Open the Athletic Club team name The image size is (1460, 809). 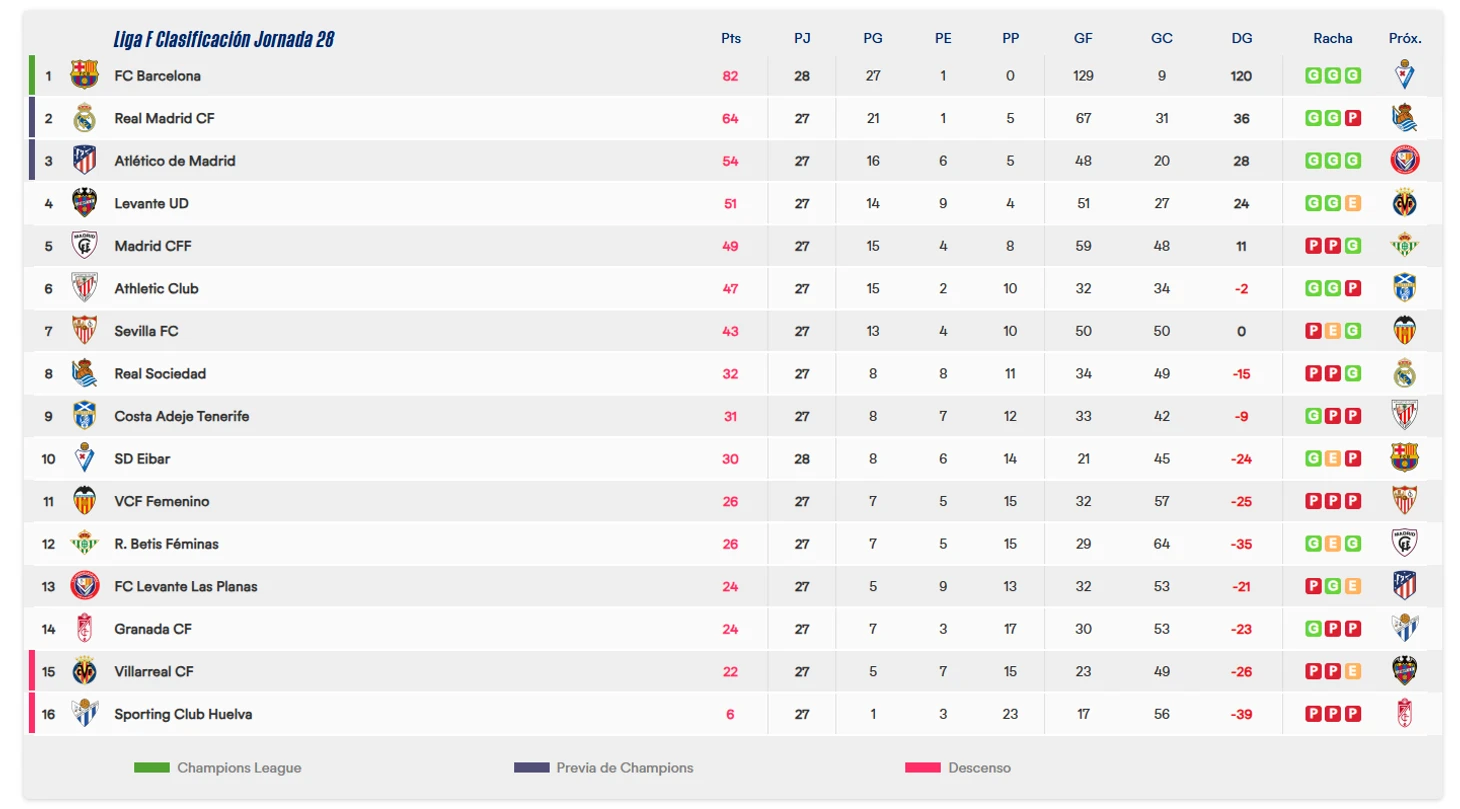point(156,288)
